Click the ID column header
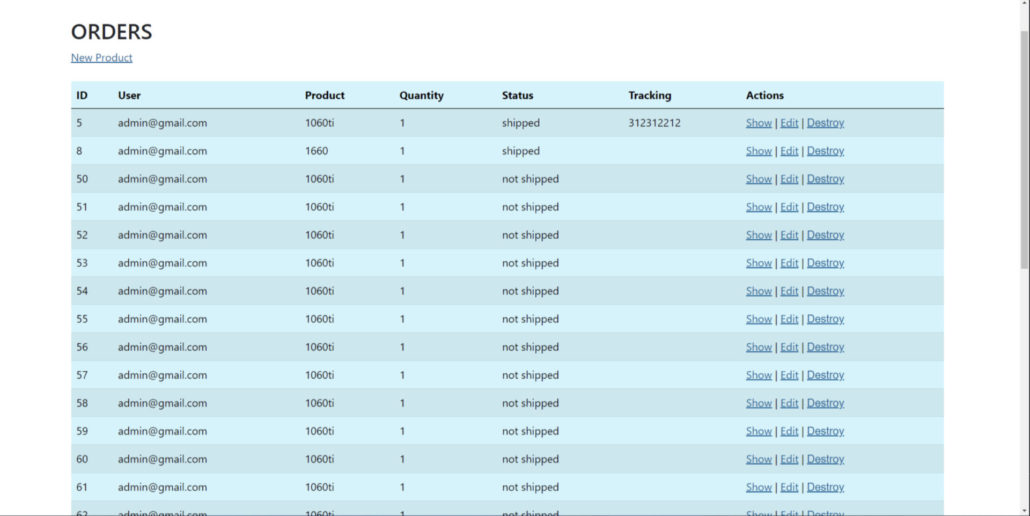Screen dimensions: 1030x516 click(x=82, y=95)
